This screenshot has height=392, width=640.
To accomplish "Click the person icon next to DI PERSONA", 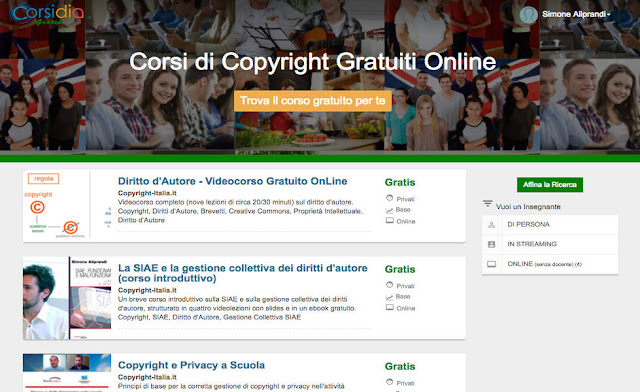I will [x=491, y=225].
